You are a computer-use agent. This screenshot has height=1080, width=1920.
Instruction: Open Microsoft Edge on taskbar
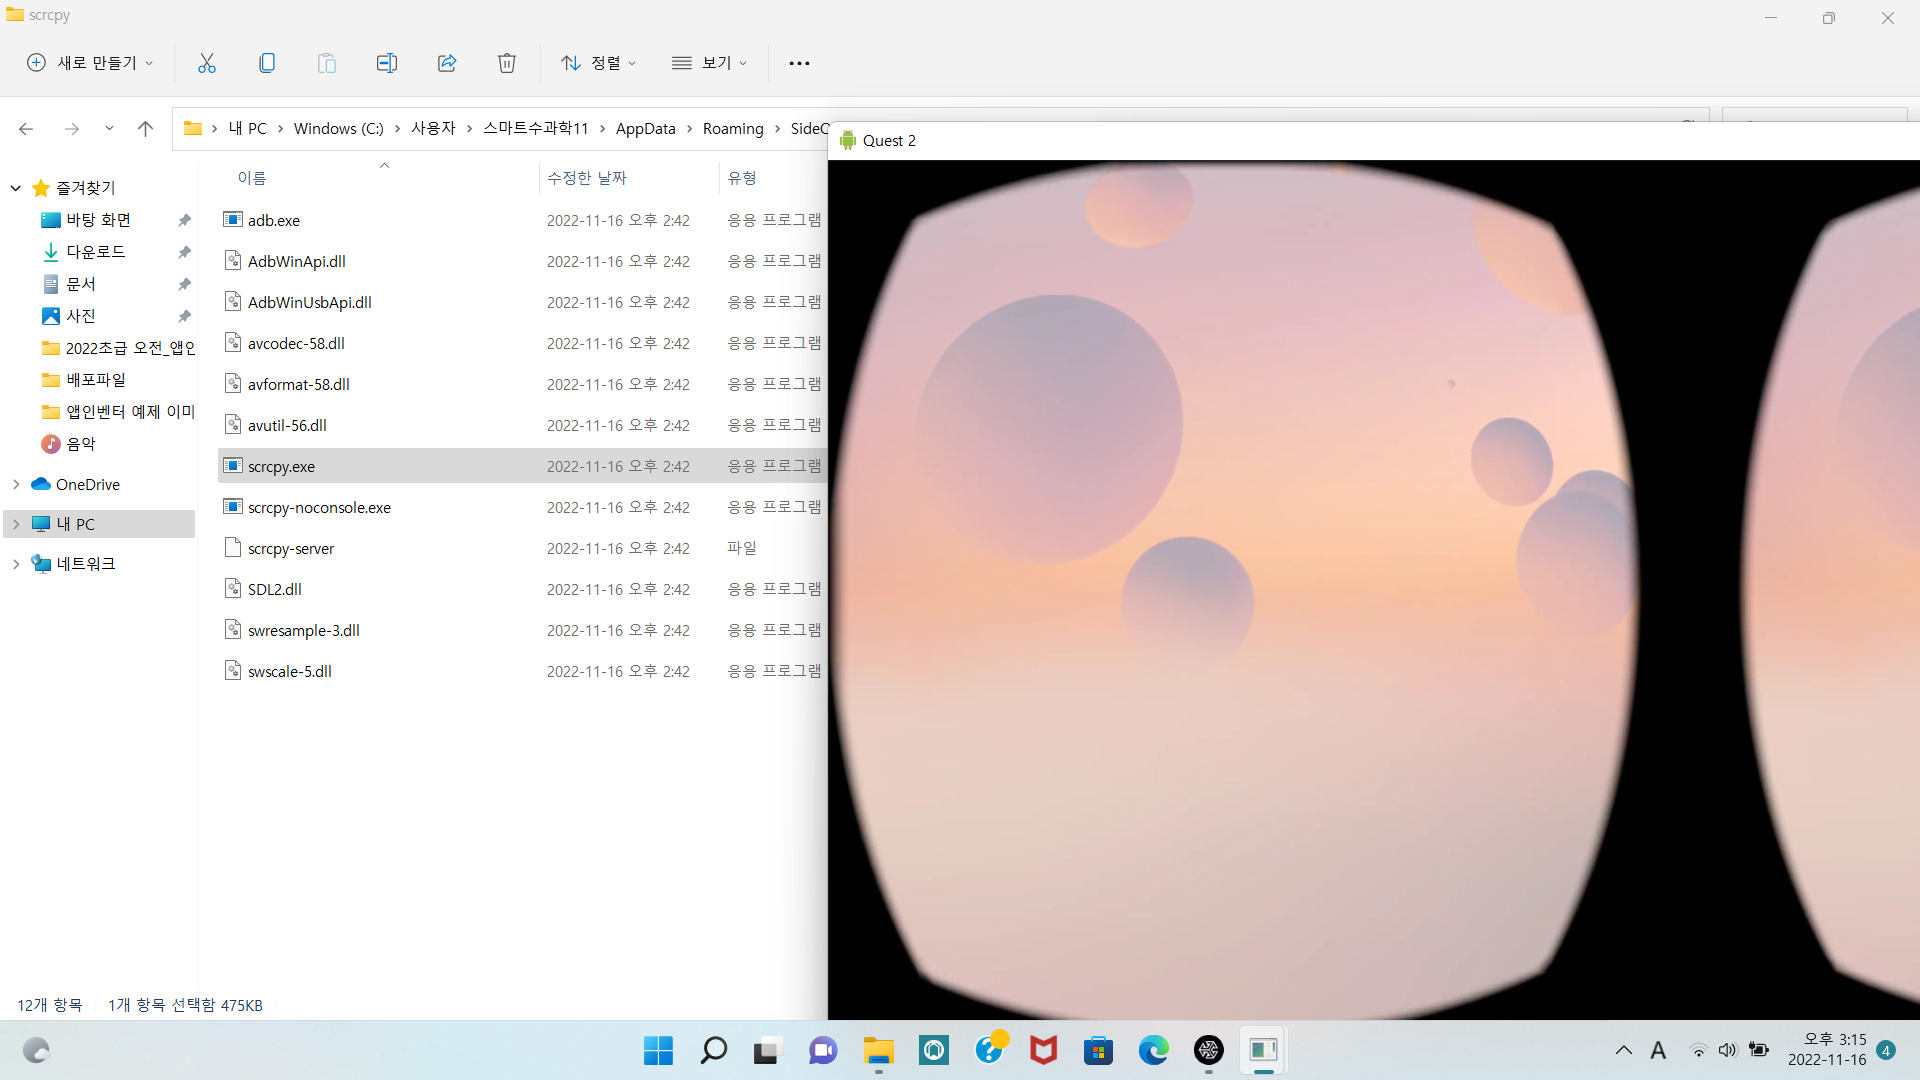[x=1153, y=1050]
